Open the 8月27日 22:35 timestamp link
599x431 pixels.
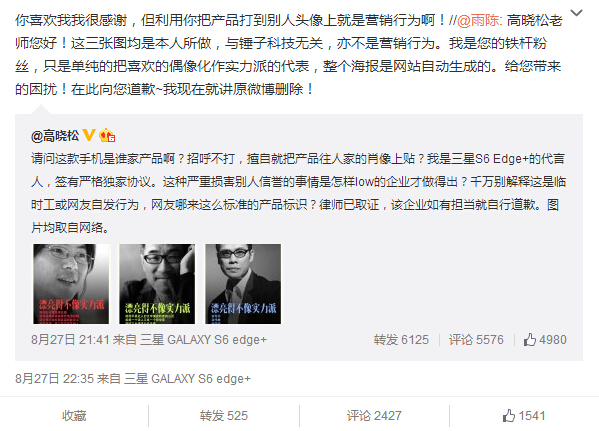[x=54, y=379]
